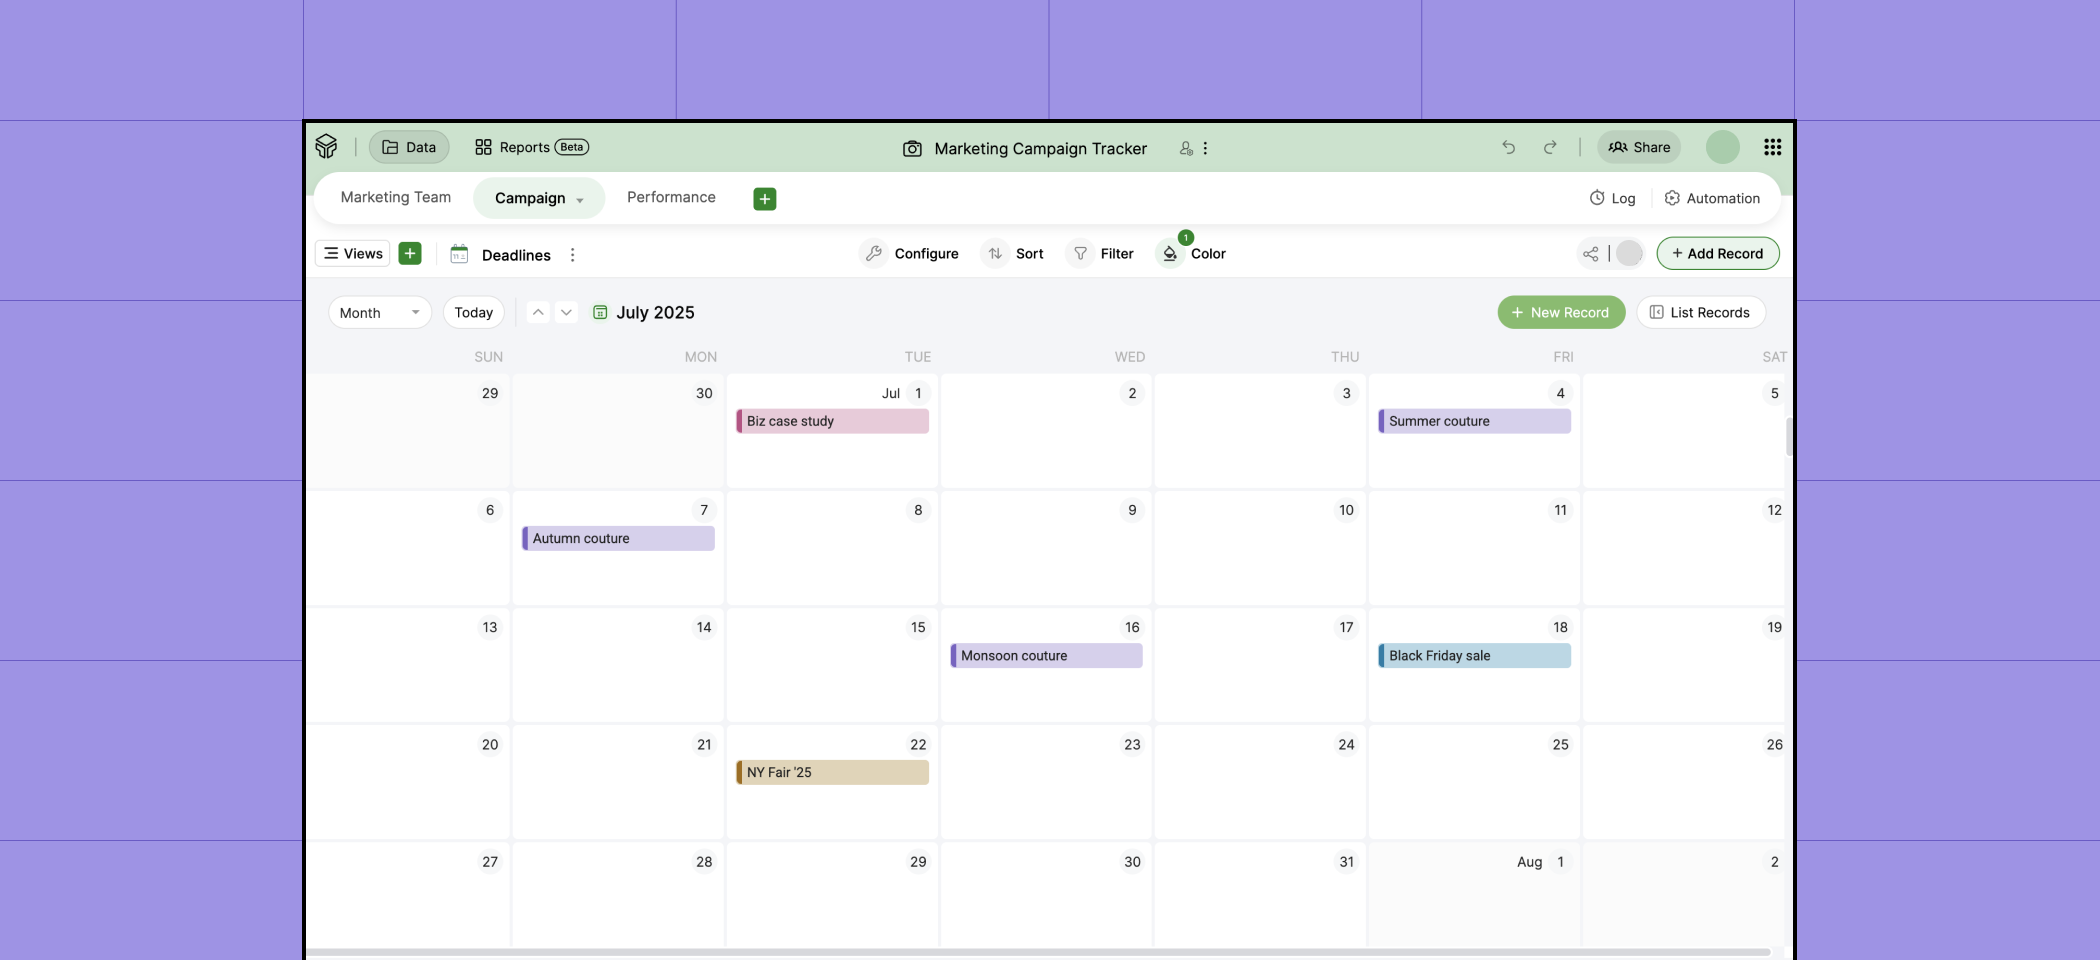The height and width of the screenshot is (960, 2100).
Task: Open the Biz case study event
Action: coord(832,421)
